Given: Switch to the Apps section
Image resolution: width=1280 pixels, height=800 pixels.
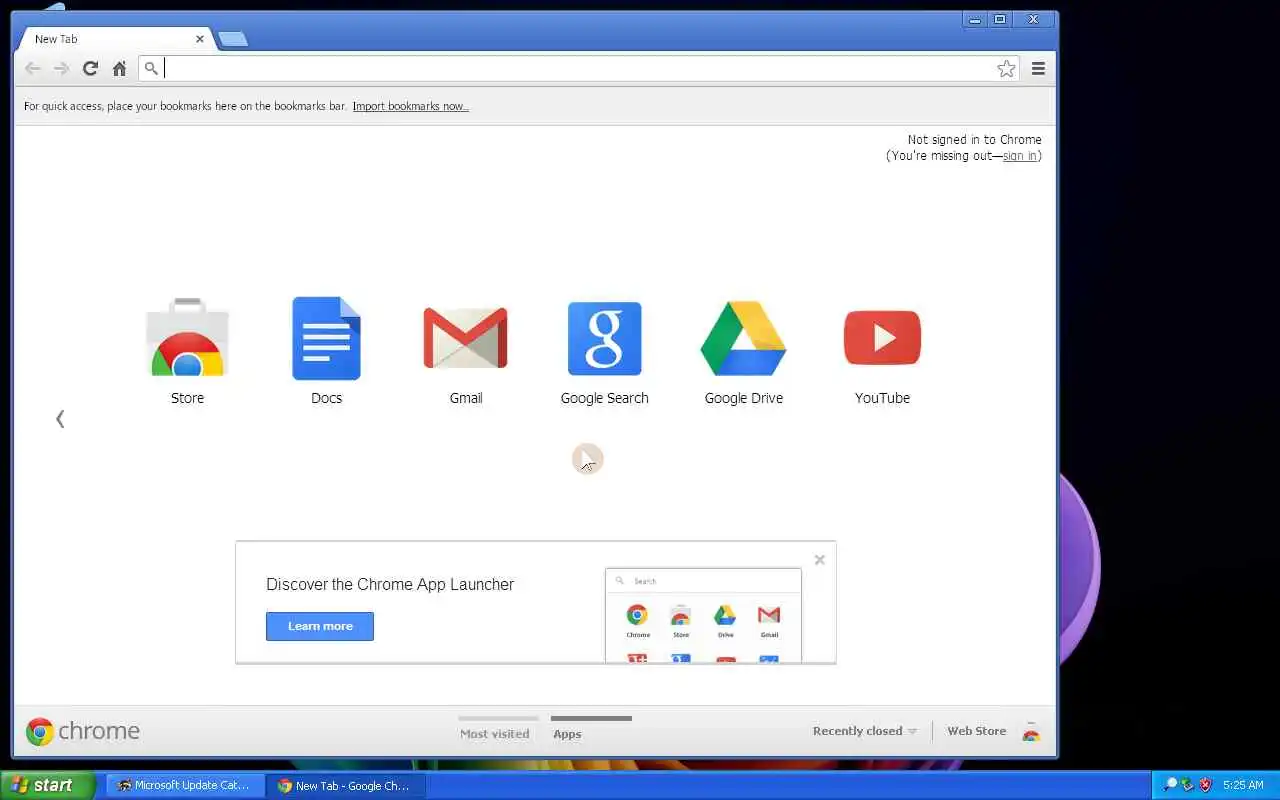Looking at the screenshot, I should 567,733.
